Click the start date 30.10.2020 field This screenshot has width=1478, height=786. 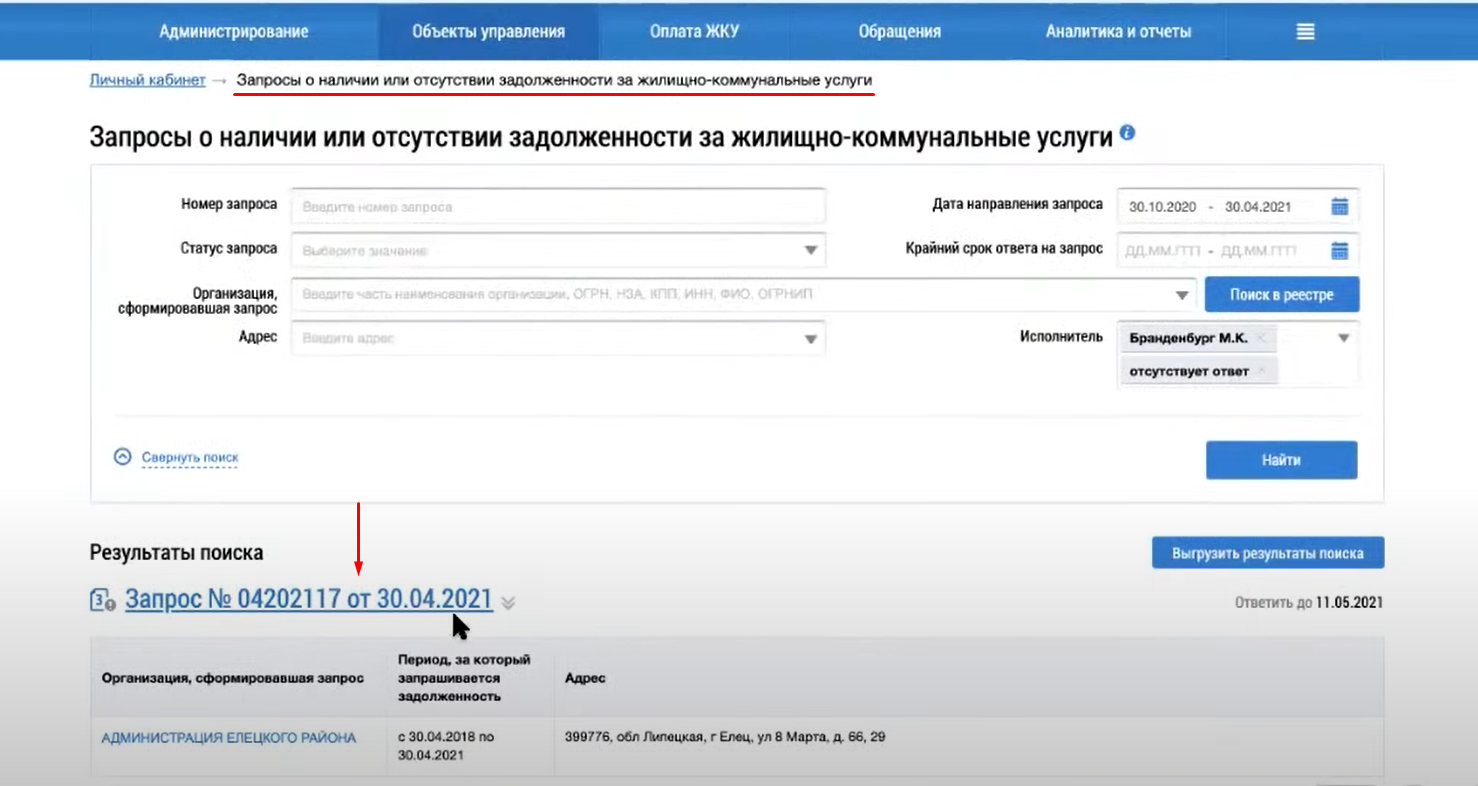pos(1163,207)
